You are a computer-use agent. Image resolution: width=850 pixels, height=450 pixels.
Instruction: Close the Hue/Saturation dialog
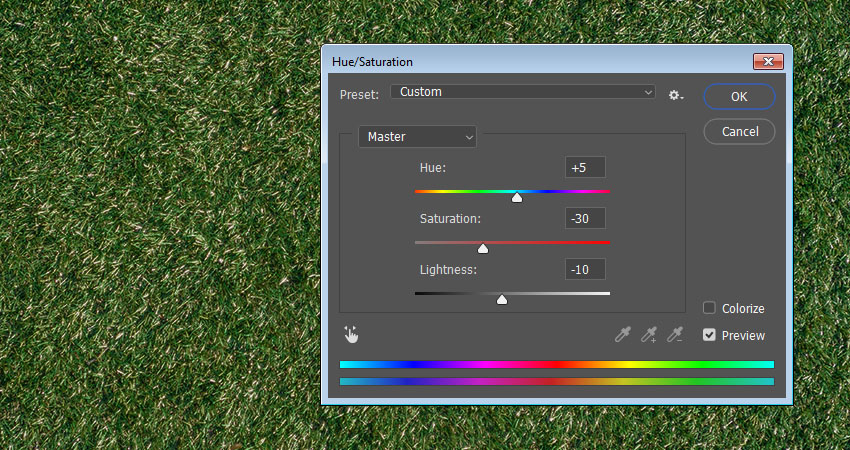pos(768,61)
